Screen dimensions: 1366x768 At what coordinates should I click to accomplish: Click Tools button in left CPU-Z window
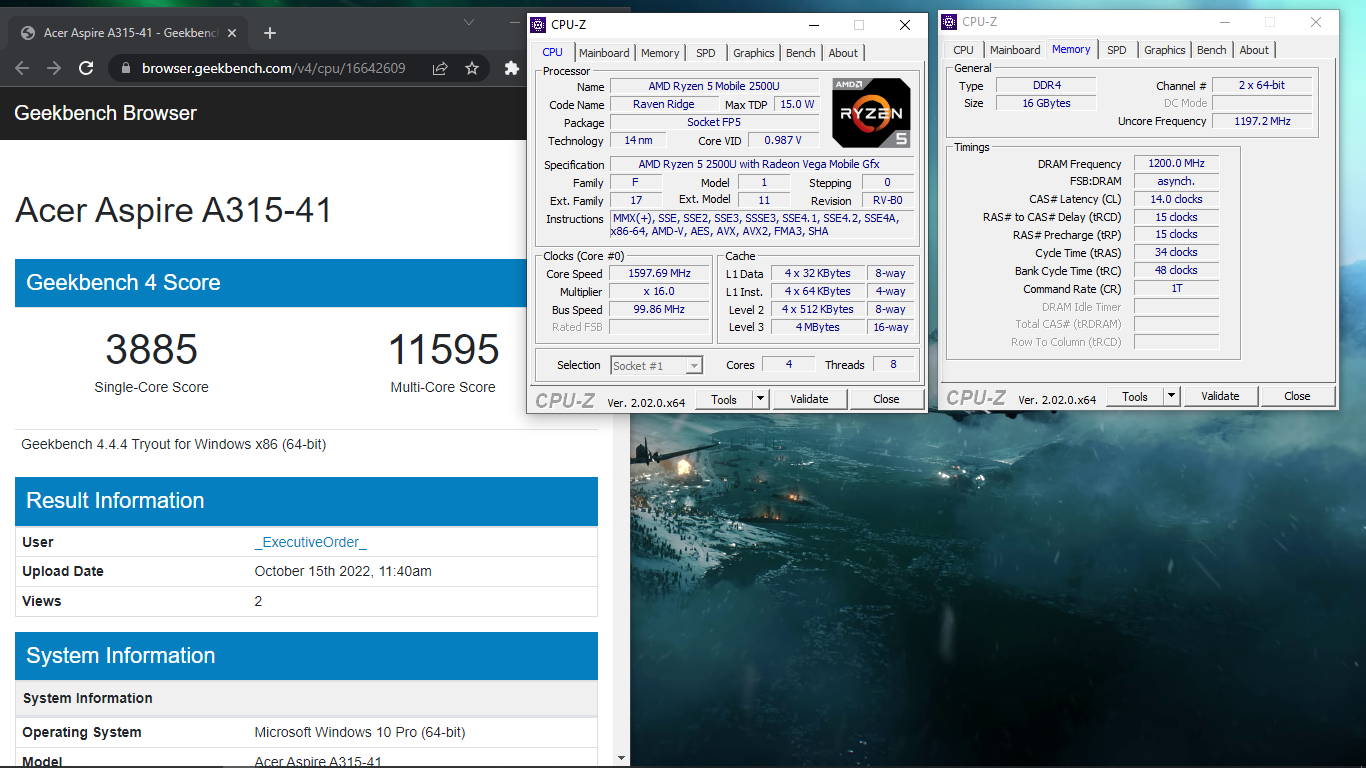tap(724, 399)
